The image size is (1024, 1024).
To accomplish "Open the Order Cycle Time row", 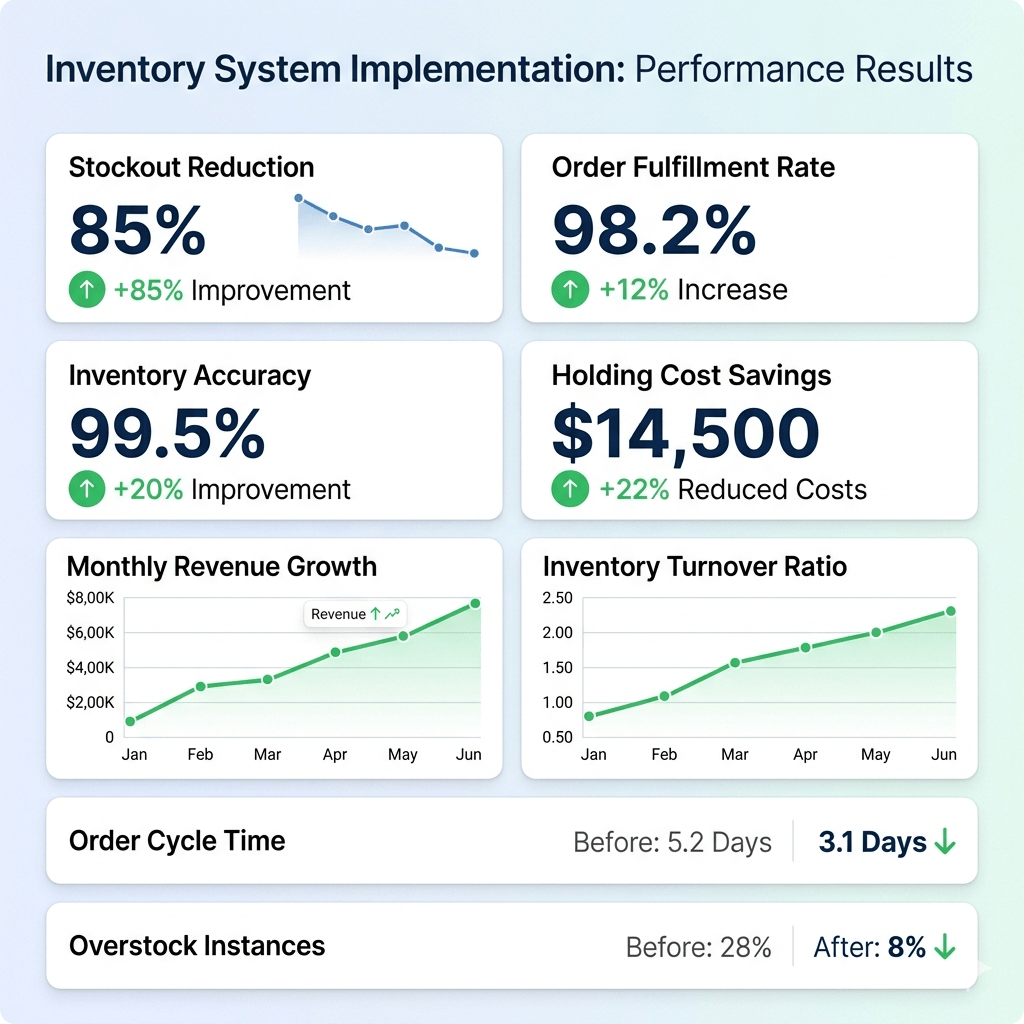I will (511, 841).
